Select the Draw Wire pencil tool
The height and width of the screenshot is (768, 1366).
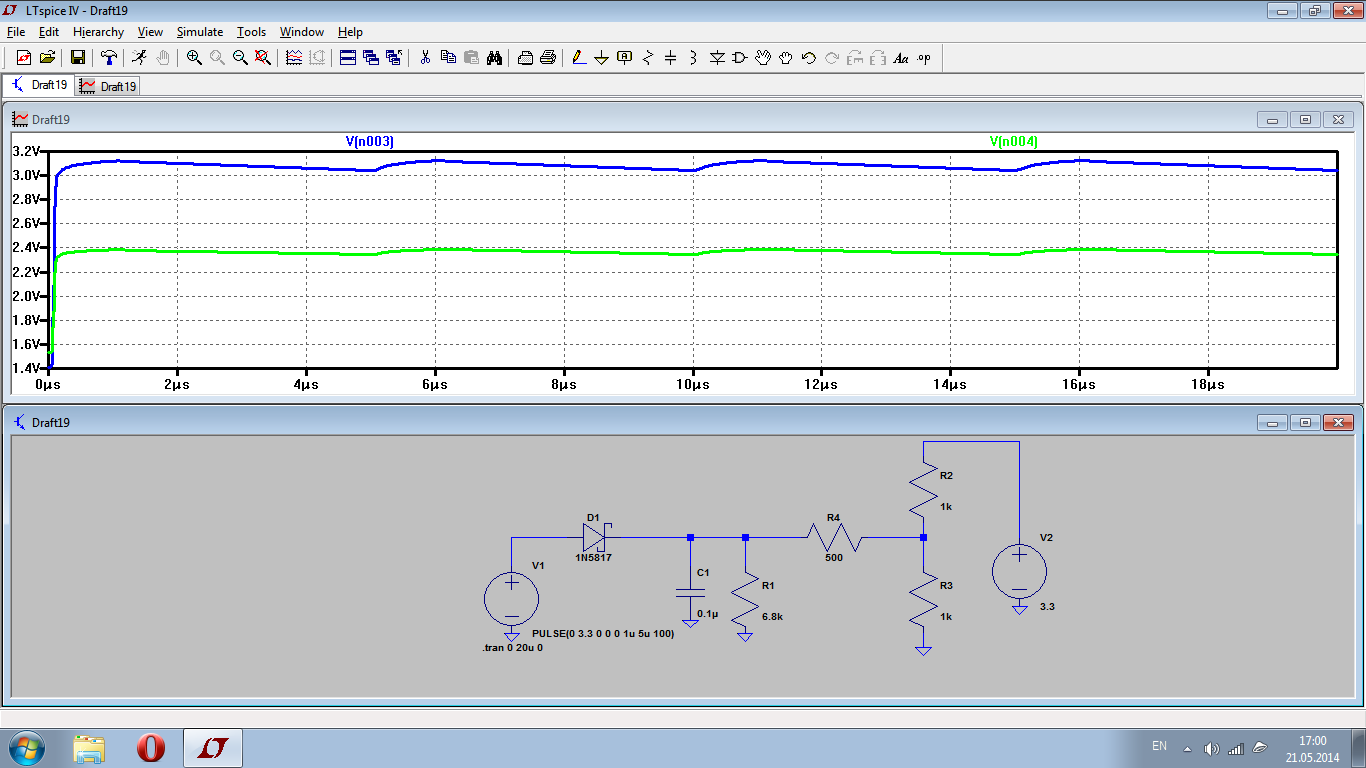[578, 58]
